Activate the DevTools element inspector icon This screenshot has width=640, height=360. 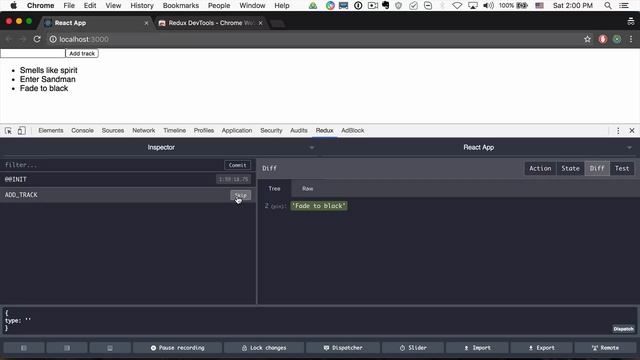coord(8,131)
